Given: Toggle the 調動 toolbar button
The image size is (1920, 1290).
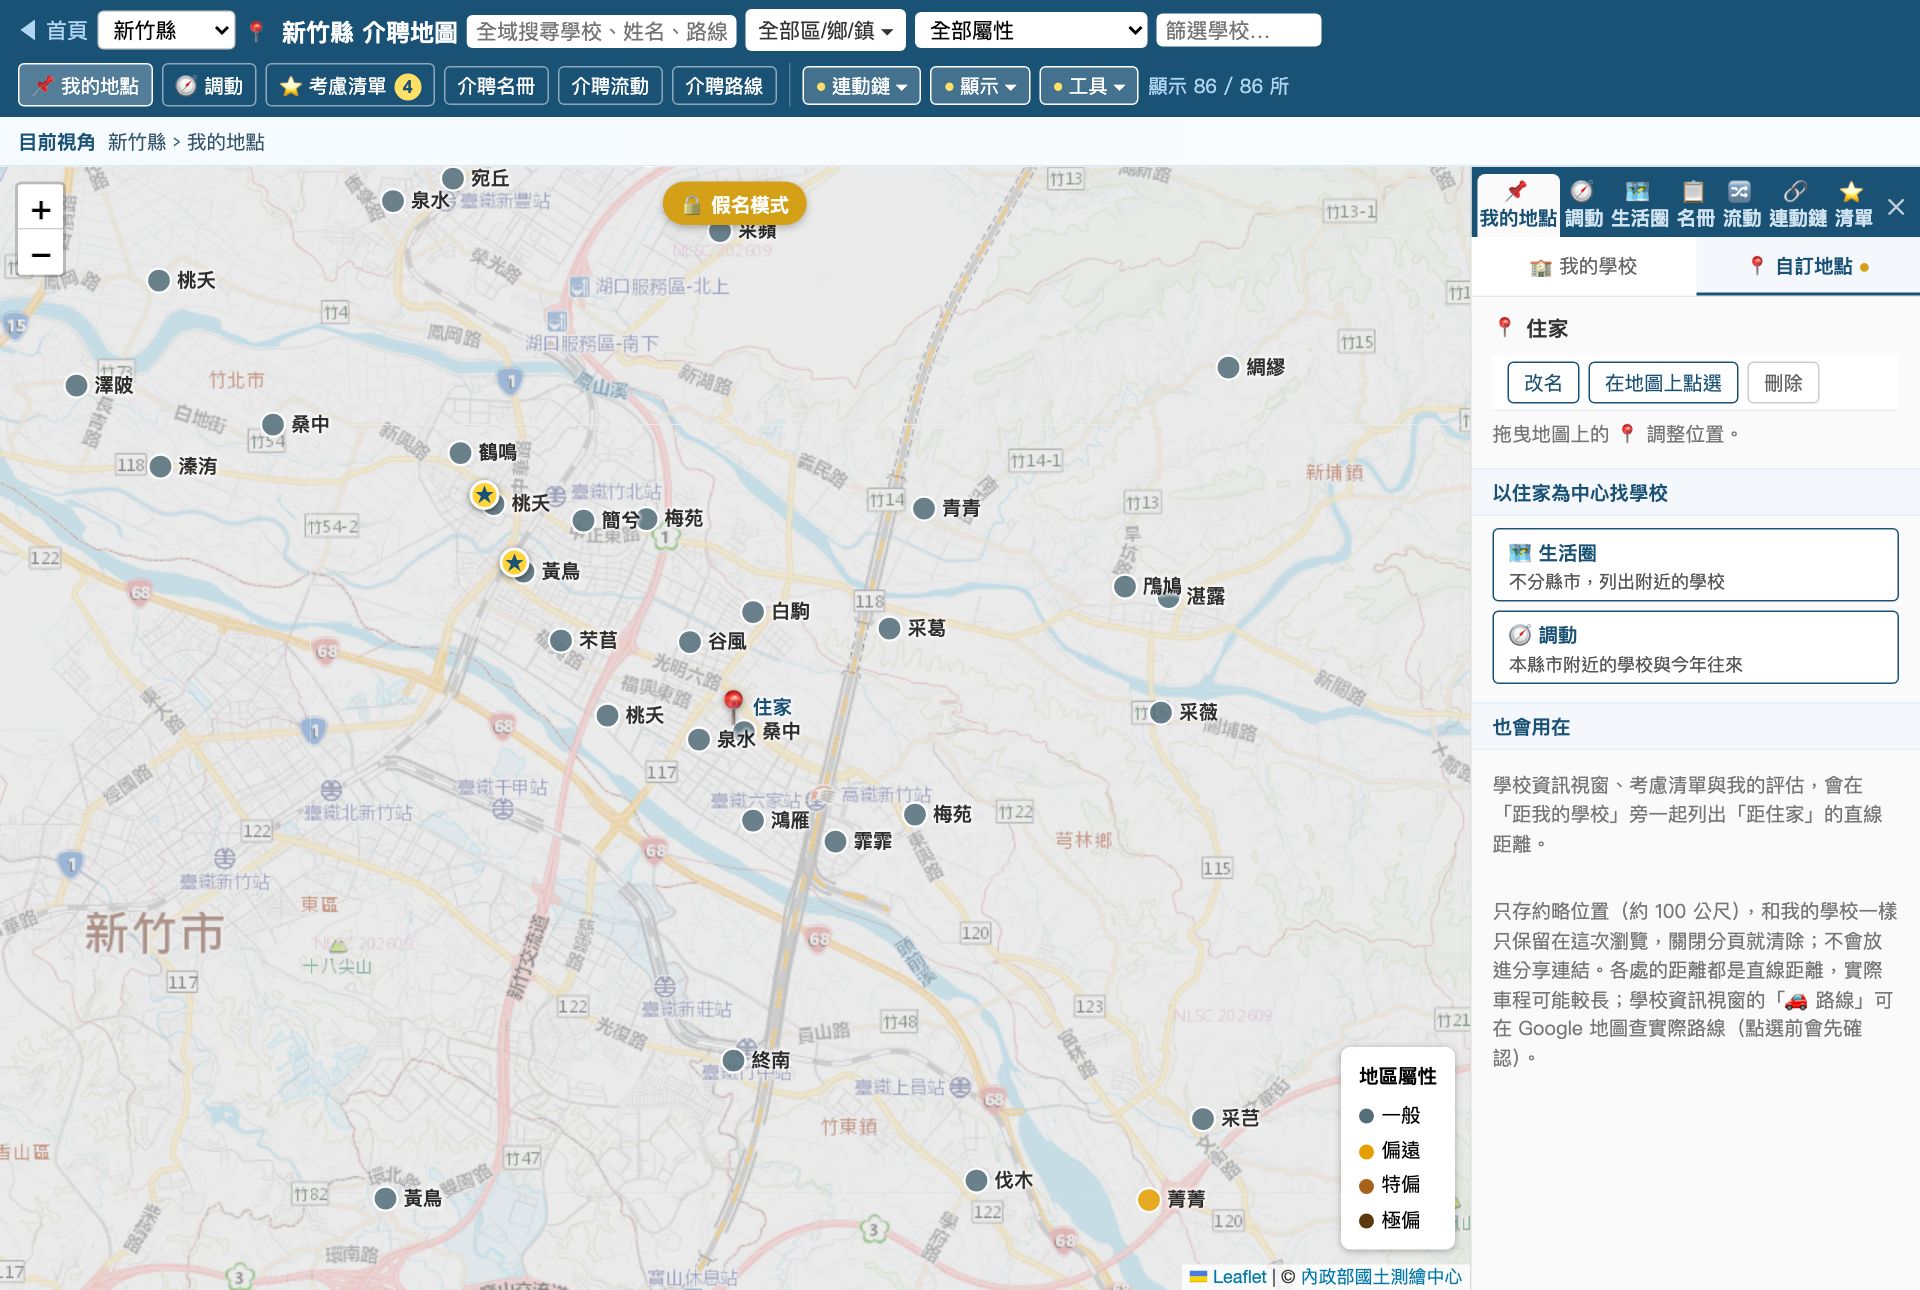Looking at the screenshot, I should point(210,86).
